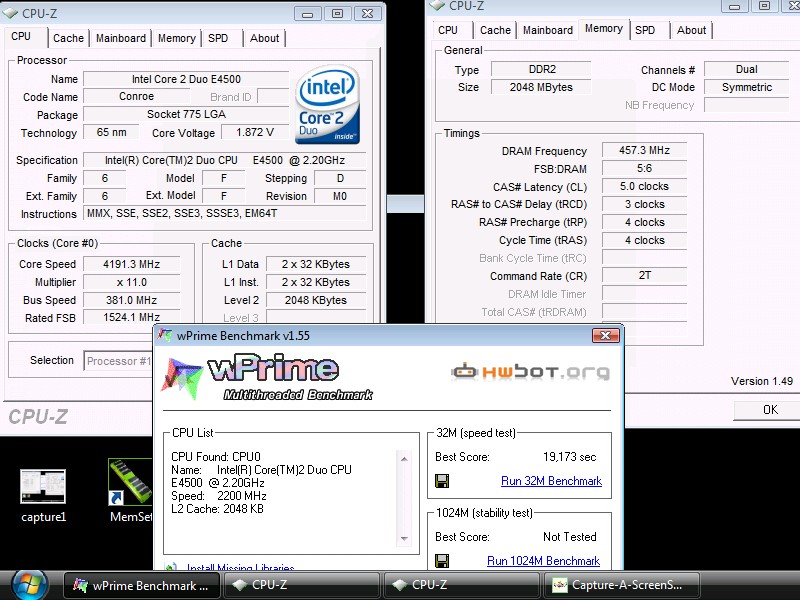Click Multiplier value x 11.0

[x=132, y=282]
